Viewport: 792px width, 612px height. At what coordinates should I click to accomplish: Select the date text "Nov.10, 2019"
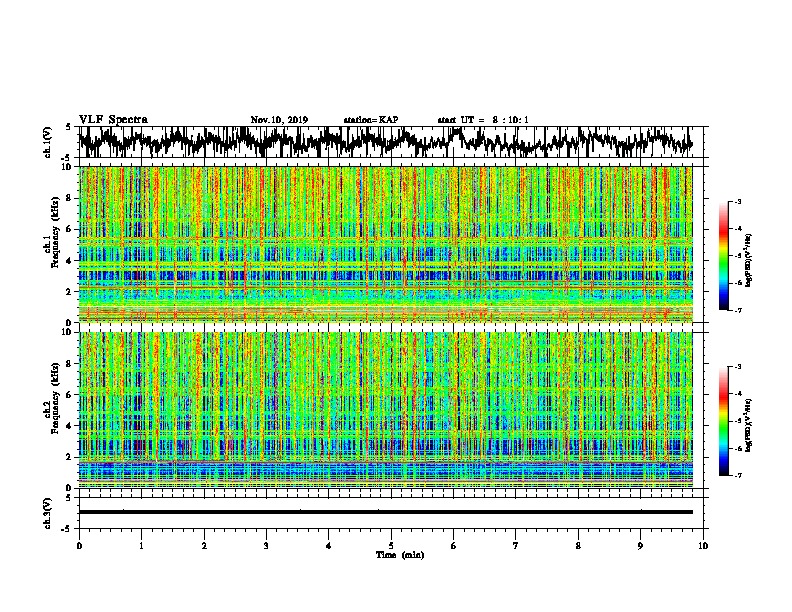[279, 120]
